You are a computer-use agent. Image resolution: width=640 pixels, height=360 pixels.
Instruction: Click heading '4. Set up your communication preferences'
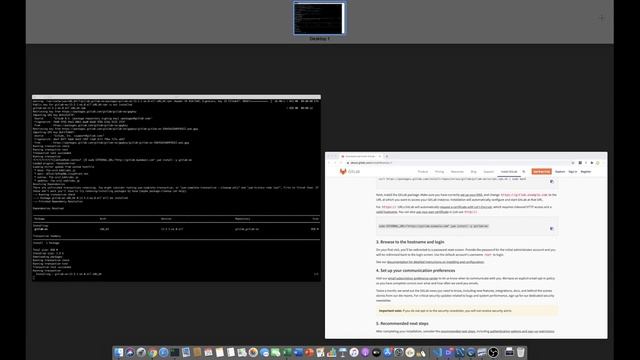[x=415, y=271]
